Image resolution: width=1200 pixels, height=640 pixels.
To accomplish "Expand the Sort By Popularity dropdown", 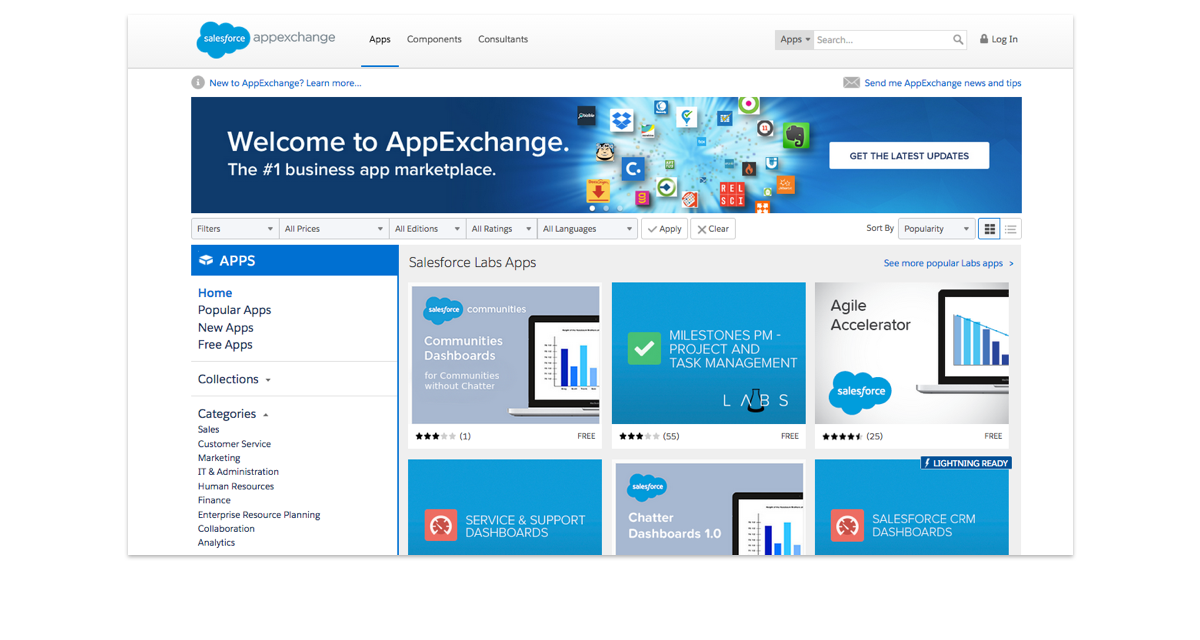I will [936, 229].
